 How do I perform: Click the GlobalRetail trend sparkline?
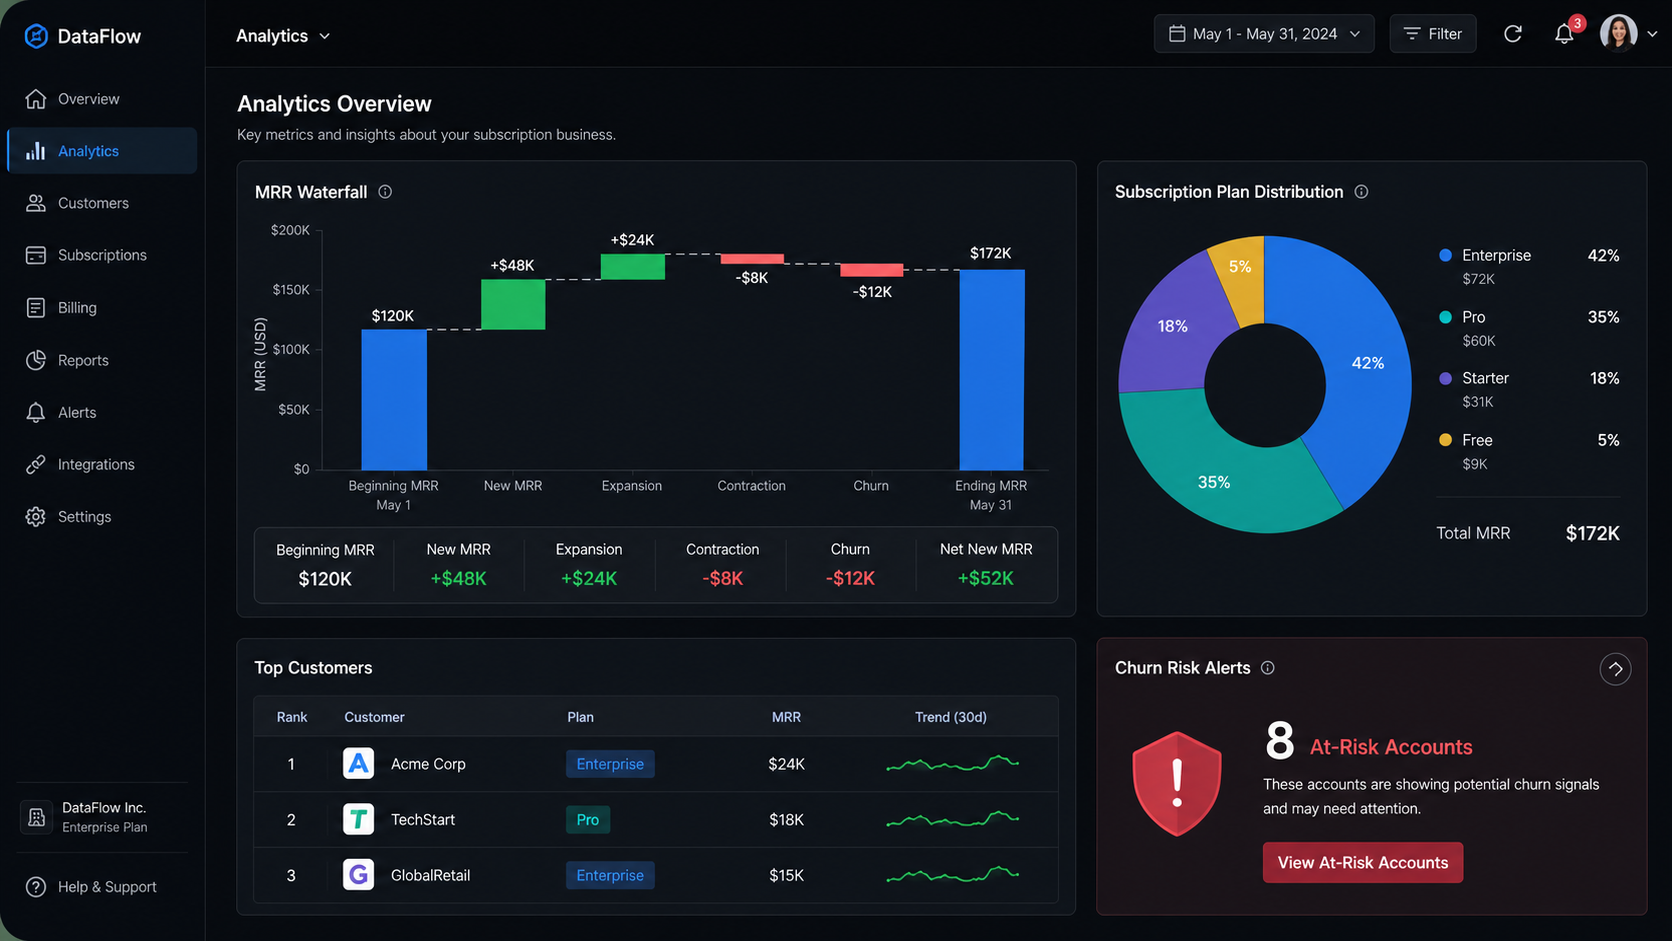[x=952, y=875]
